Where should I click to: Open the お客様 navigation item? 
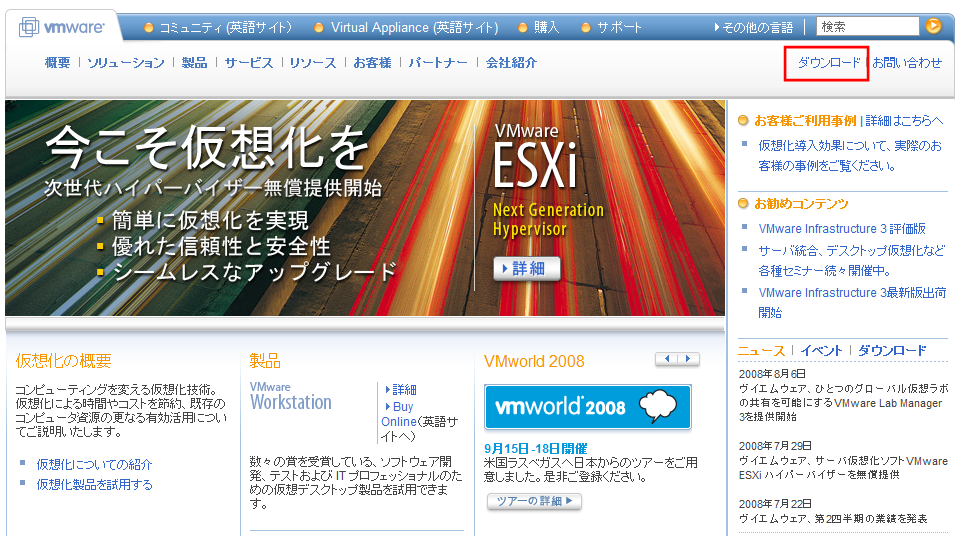372,63
